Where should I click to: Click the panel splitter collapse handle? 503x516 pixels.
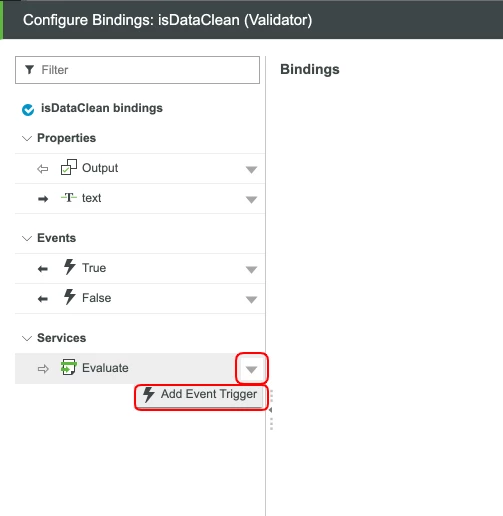(271, 410)
